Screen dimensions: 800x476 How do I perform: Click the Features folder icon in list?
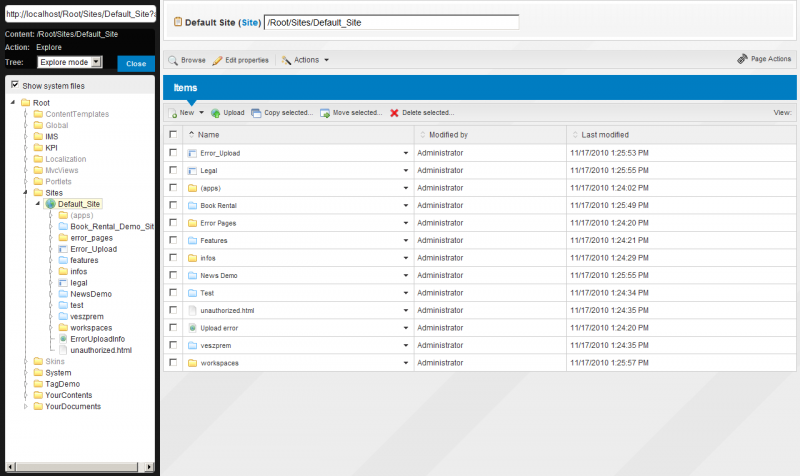pyautogui.click(x=192, y=240)
